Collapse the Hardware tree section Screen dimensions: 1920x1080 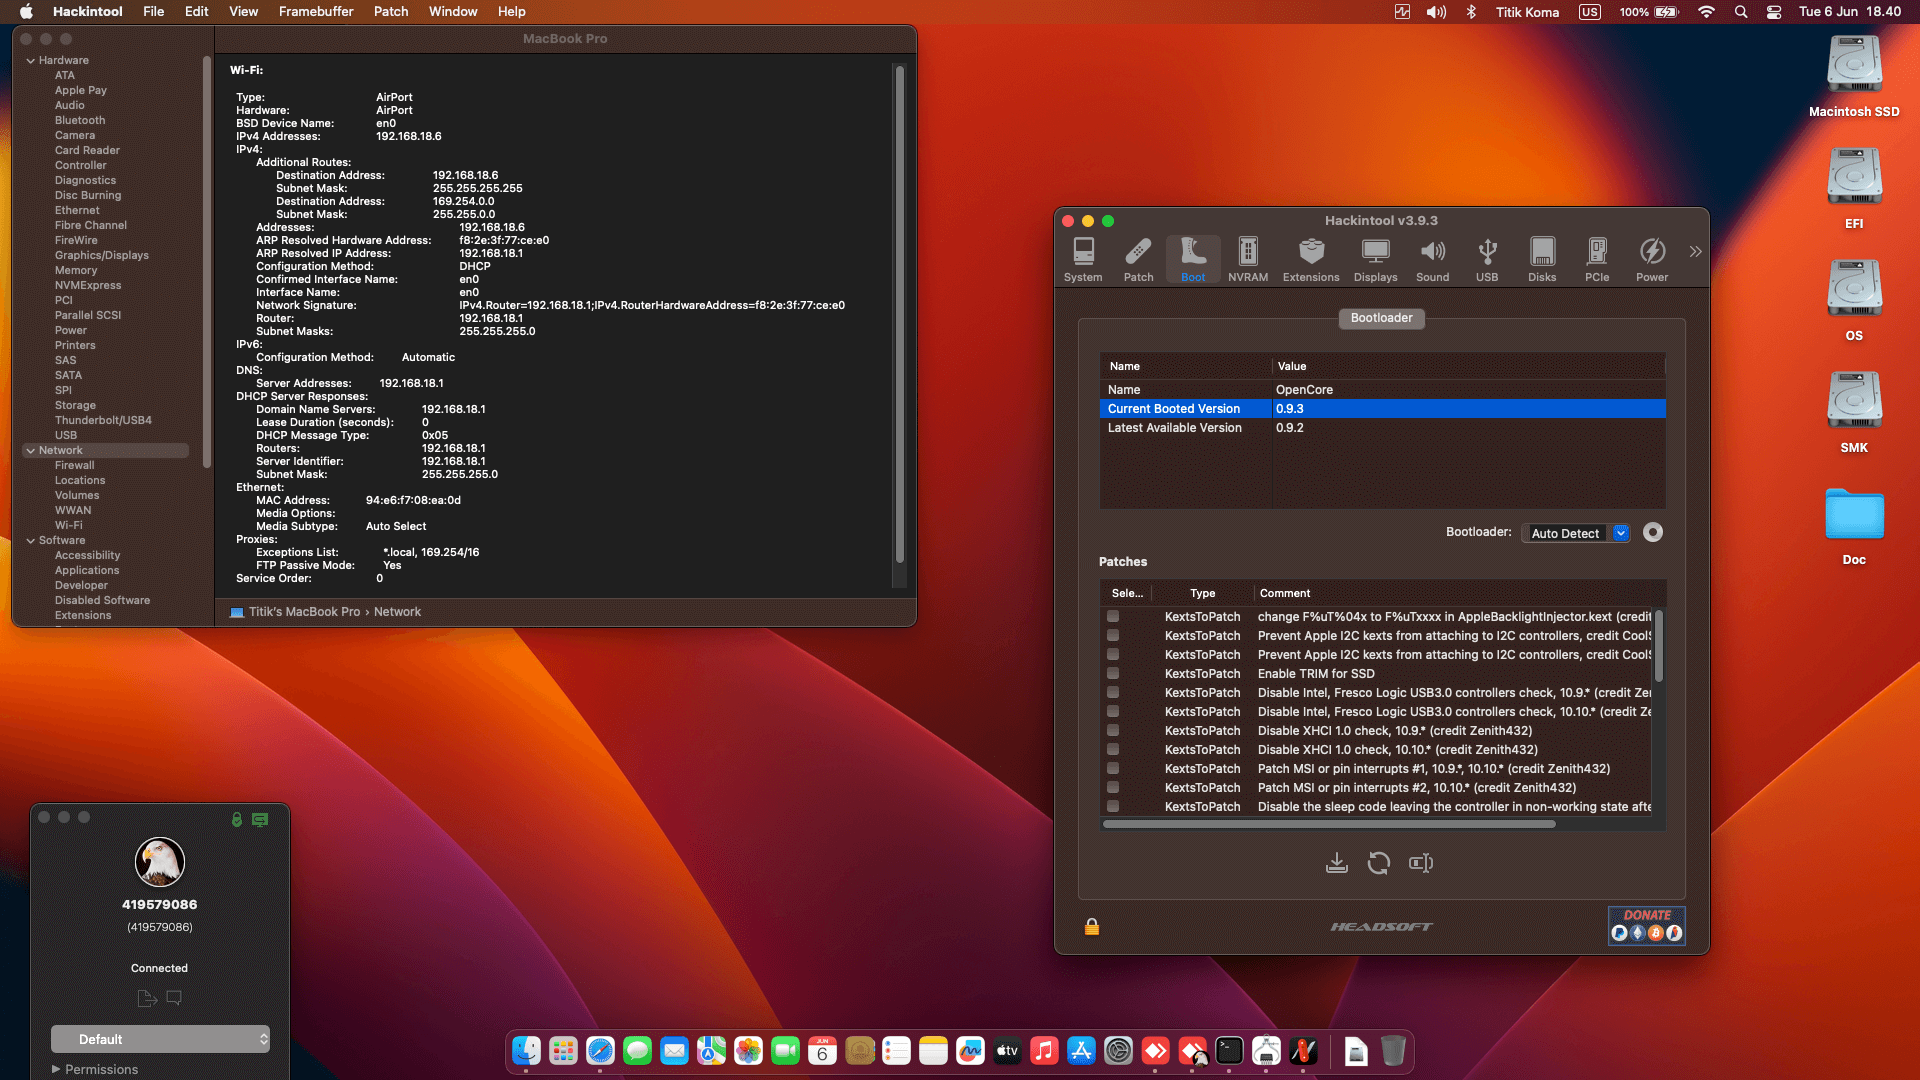click(x=30, y=61)
